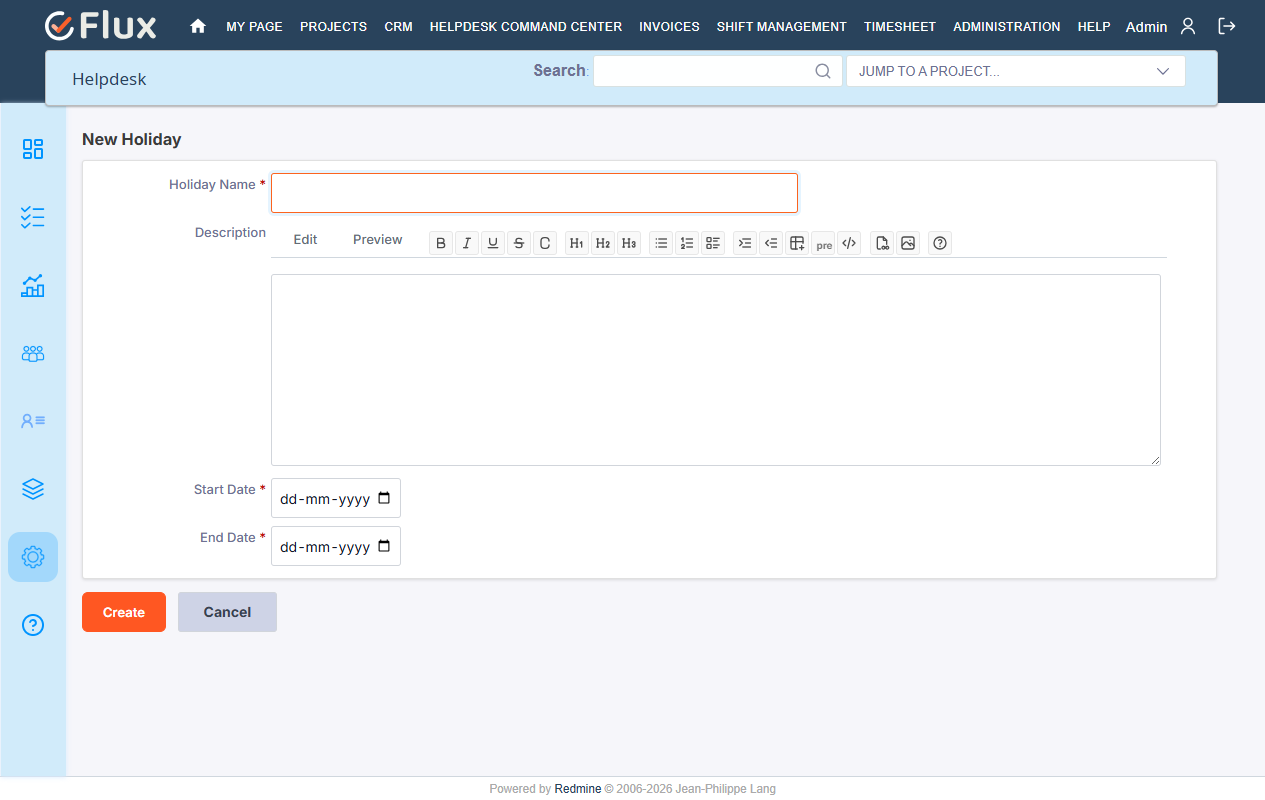Click the Admin username link
This screenshot has height=800, width=1265.
coord(1146,27)
